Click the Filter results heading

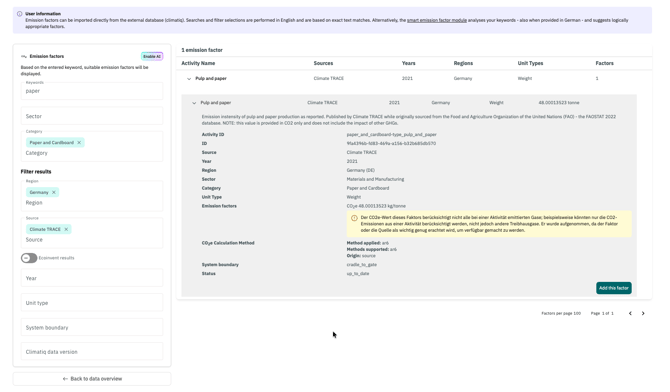36,171
